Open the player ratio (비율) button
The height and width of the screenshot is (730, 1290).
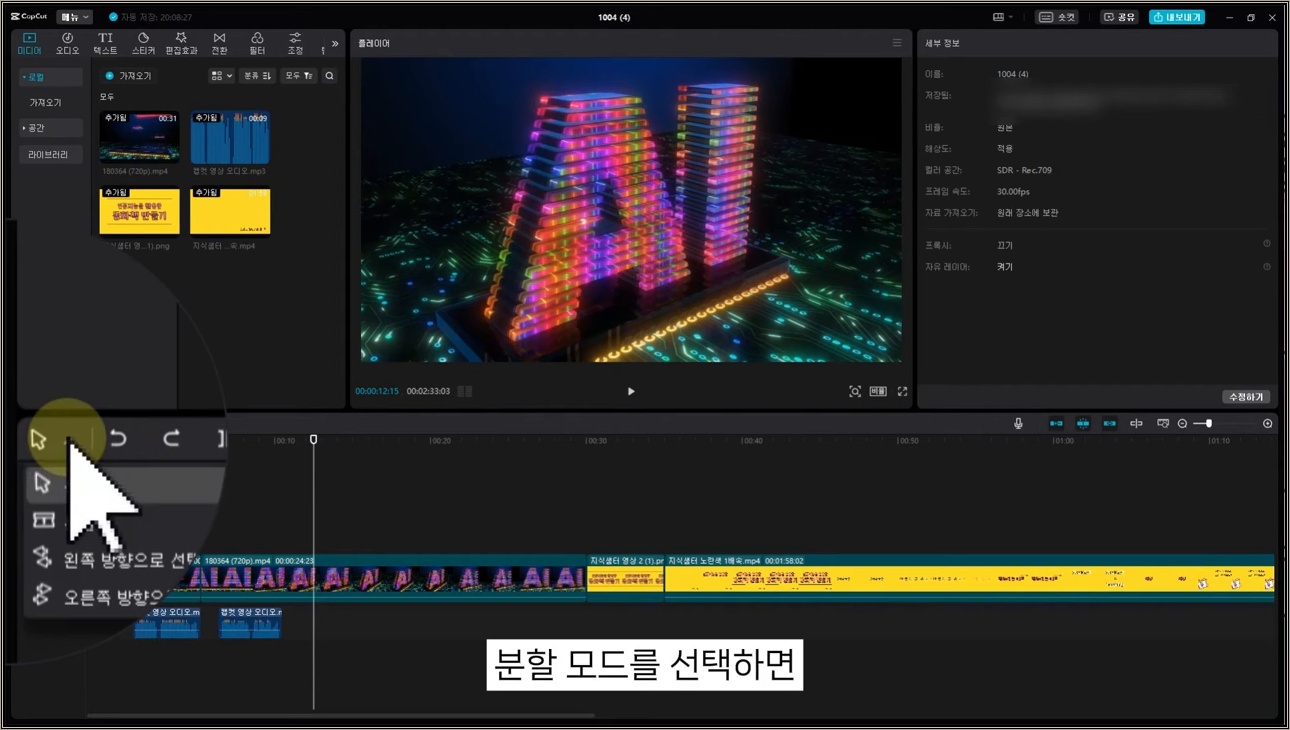click(878, 392)
